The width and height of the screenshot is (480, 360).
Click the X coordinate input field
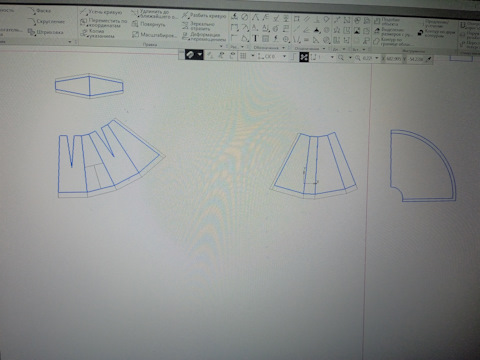point(394,59)
